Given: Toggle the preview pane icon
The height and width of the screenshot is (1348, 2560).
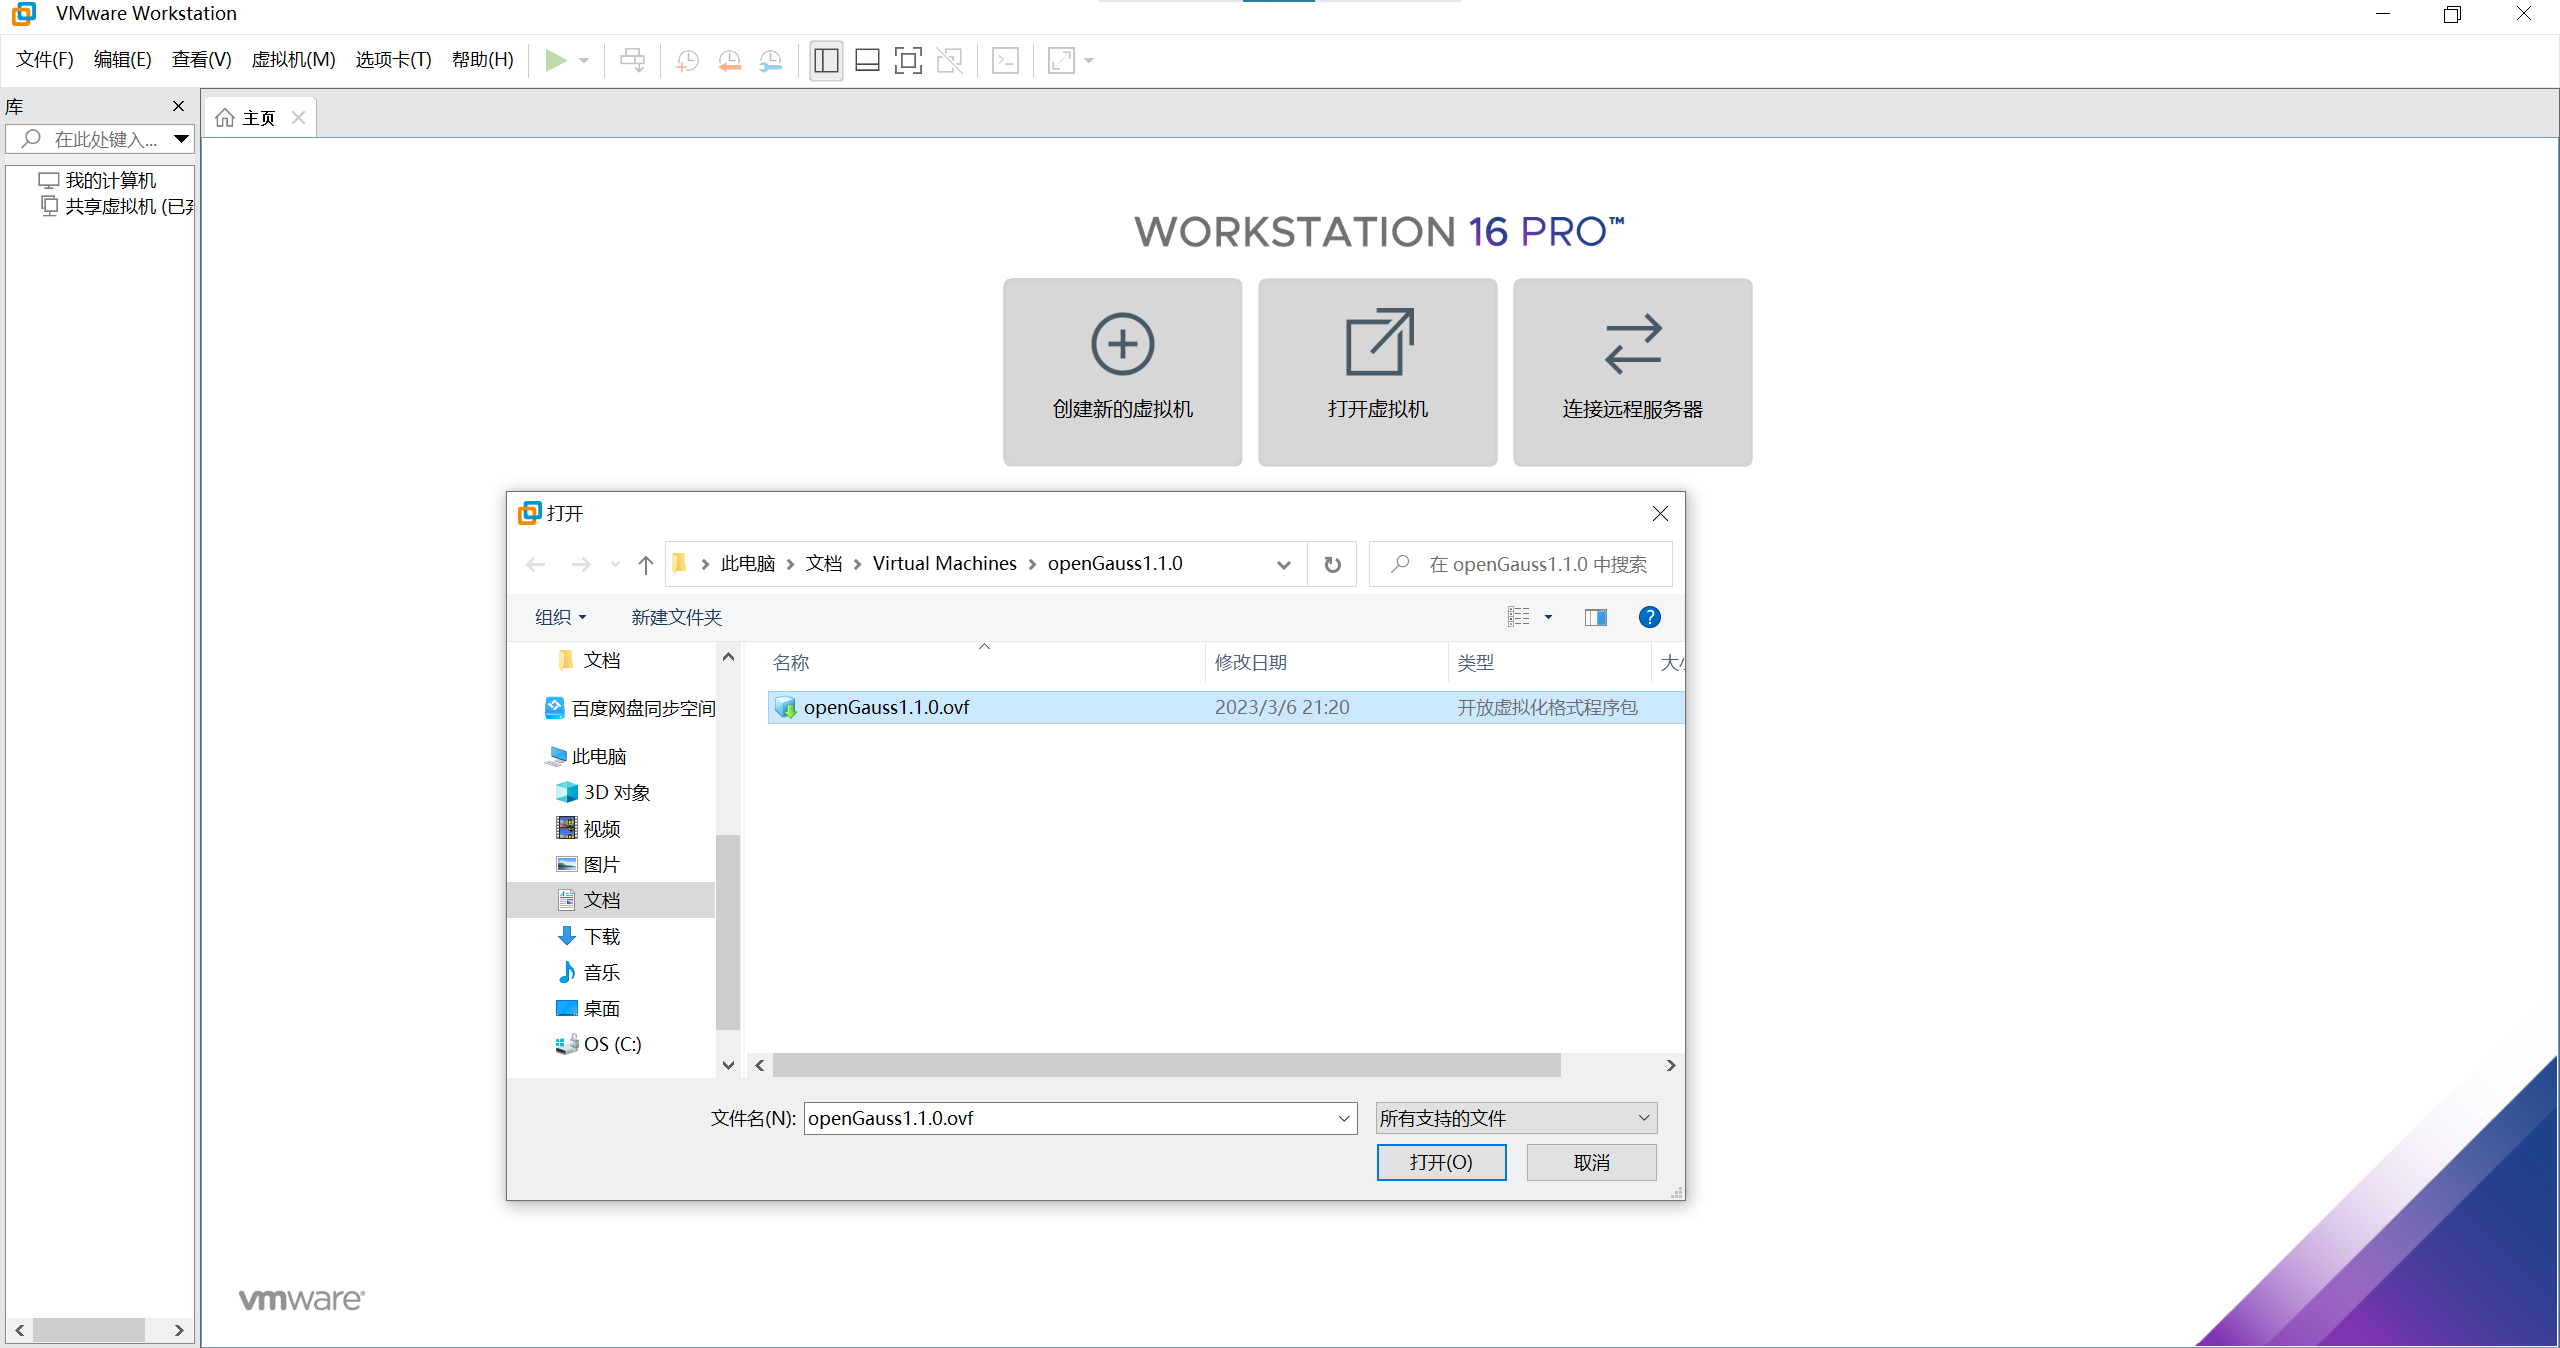Looking at the screenshot, I should tap(1595, 617).
